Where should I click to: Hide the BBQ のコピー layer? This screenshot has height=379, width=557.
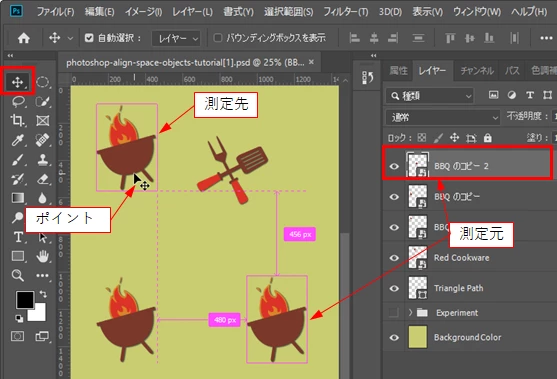click(x=394, y=197)
